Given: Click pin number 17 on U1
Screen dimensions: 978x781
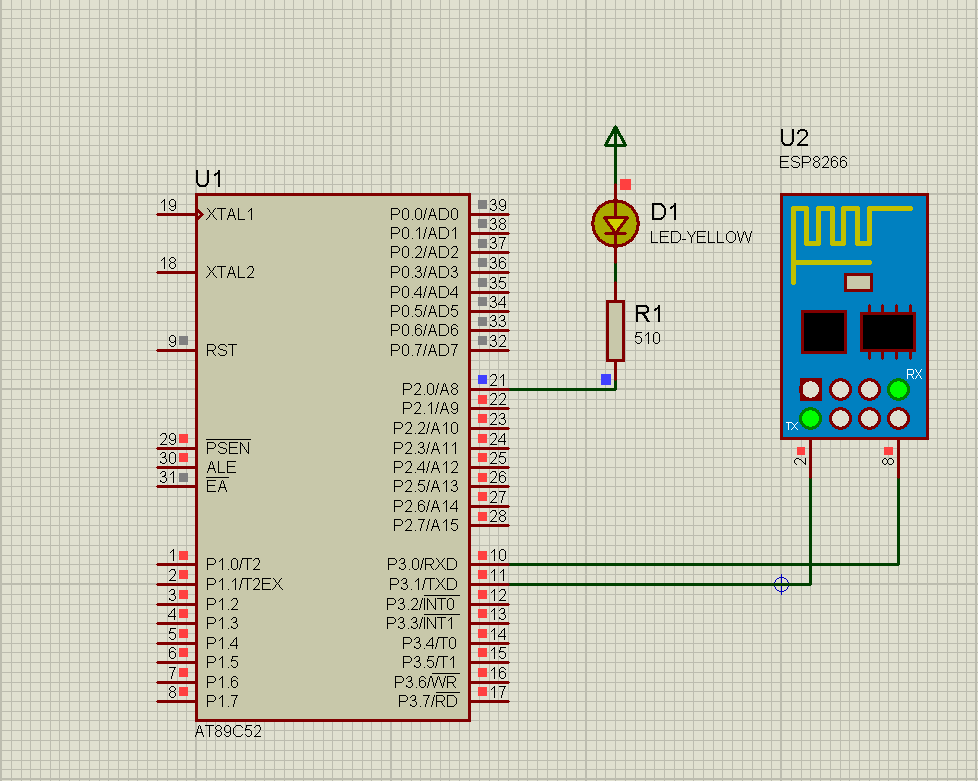Looking at the screenshot, I should (x=498, y=692).
